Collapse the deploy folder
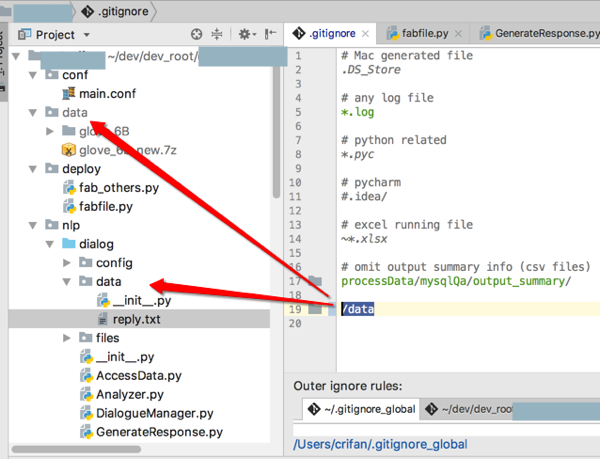 point(33,169)
